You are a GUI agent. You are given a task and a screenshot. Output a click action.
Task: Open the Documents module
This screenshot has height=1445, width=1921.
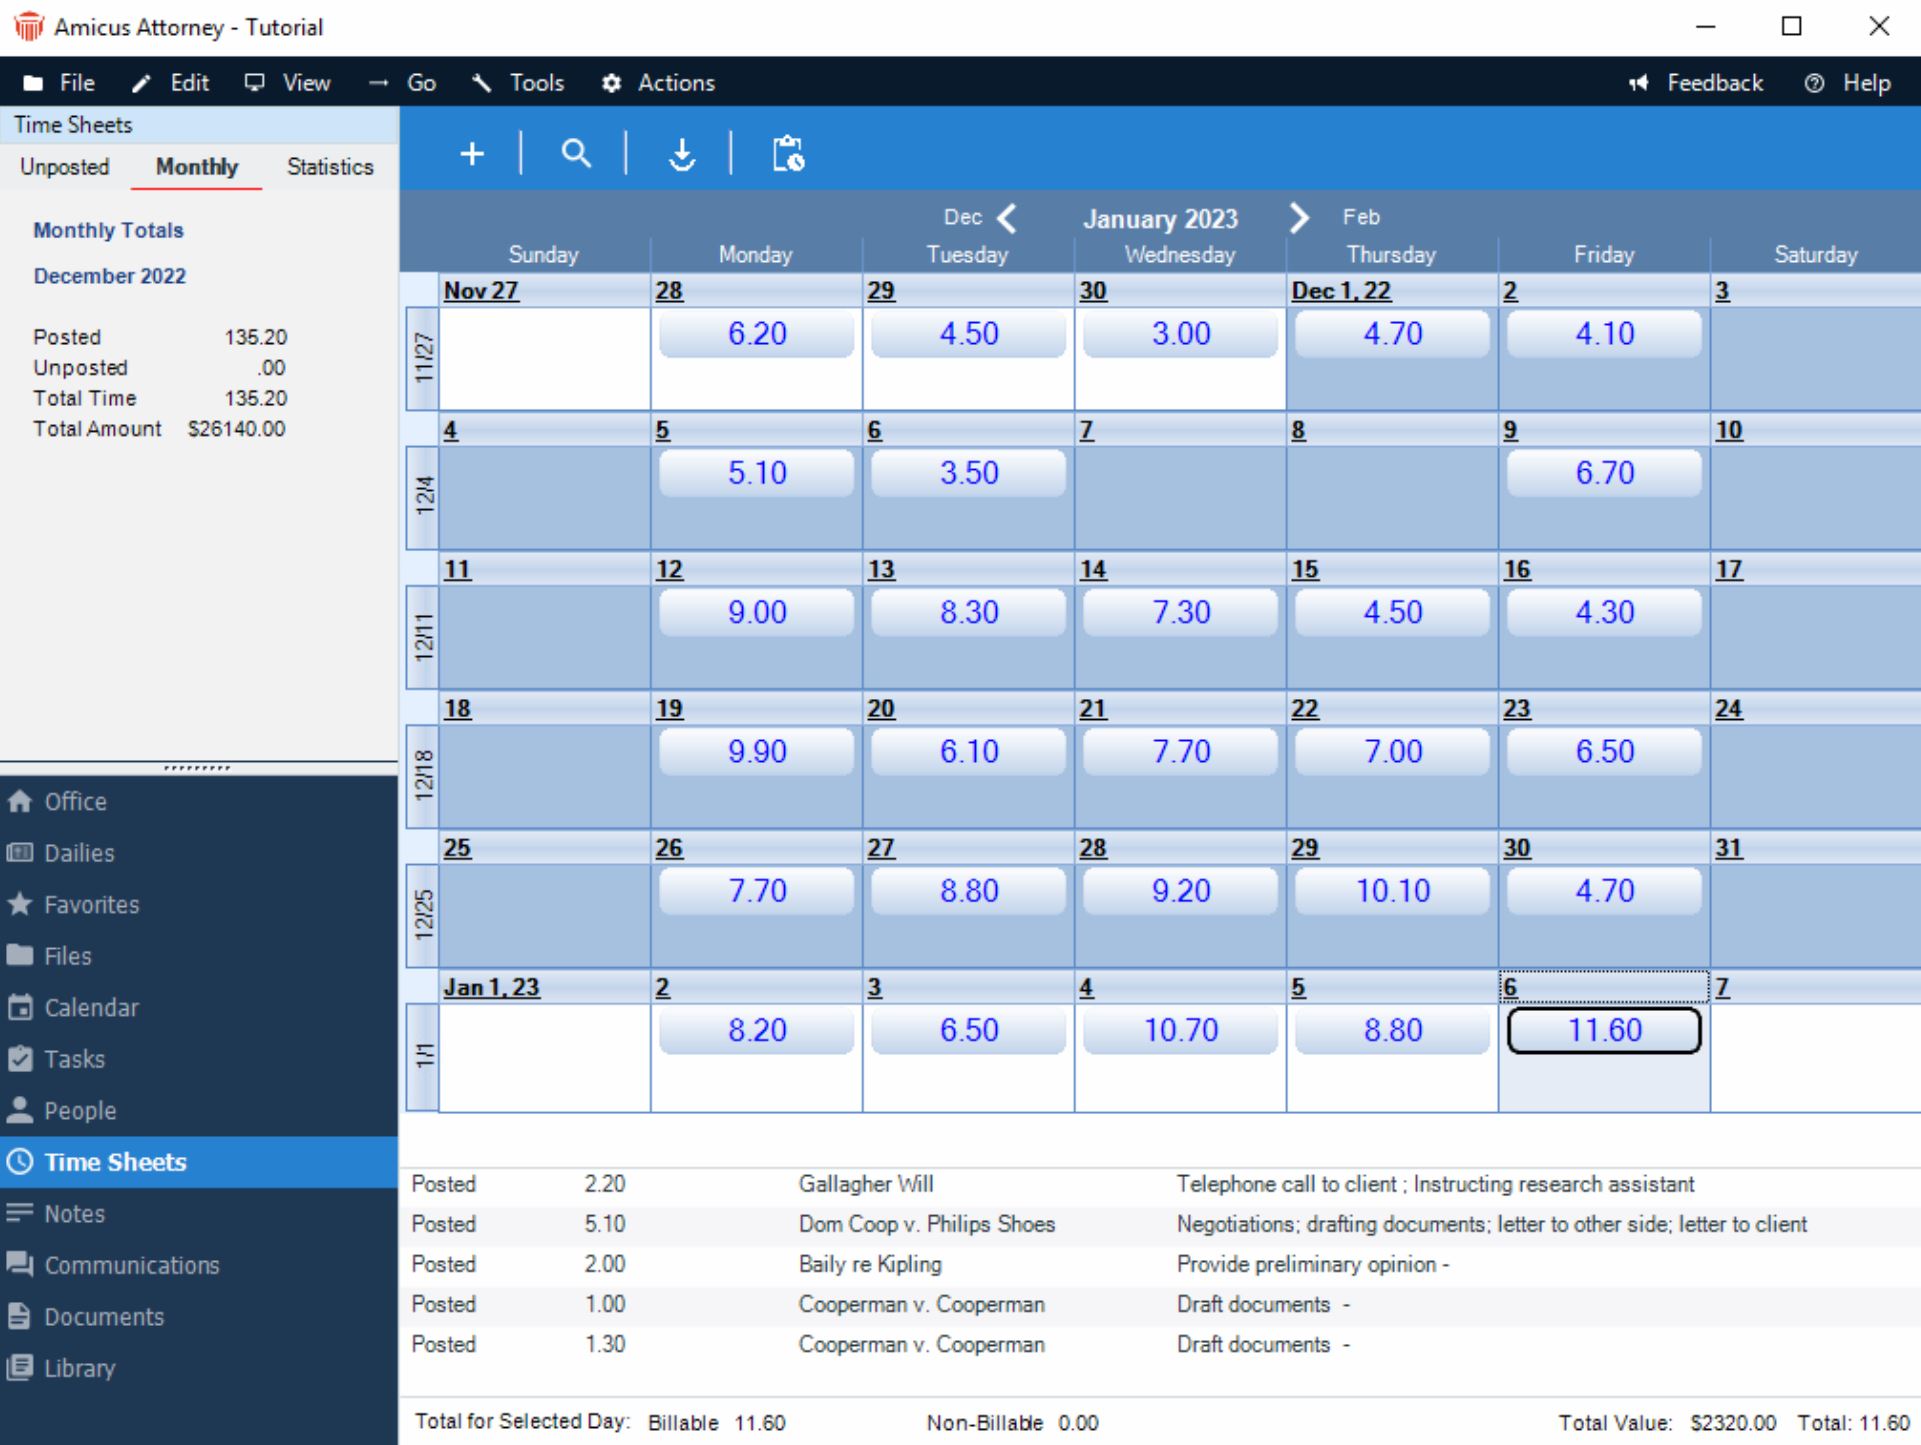click(x=199, y=1317)
